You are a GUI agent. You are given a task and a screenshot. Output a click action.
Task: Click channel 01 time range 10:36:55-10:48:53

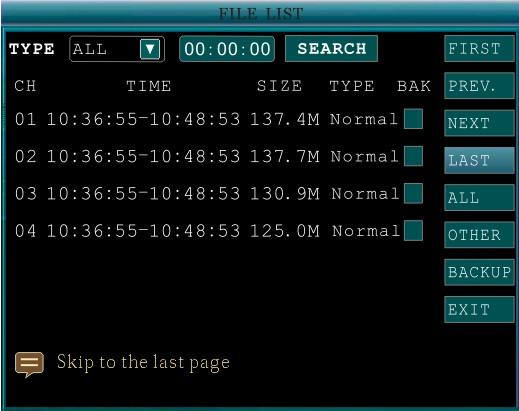point(143,119)
